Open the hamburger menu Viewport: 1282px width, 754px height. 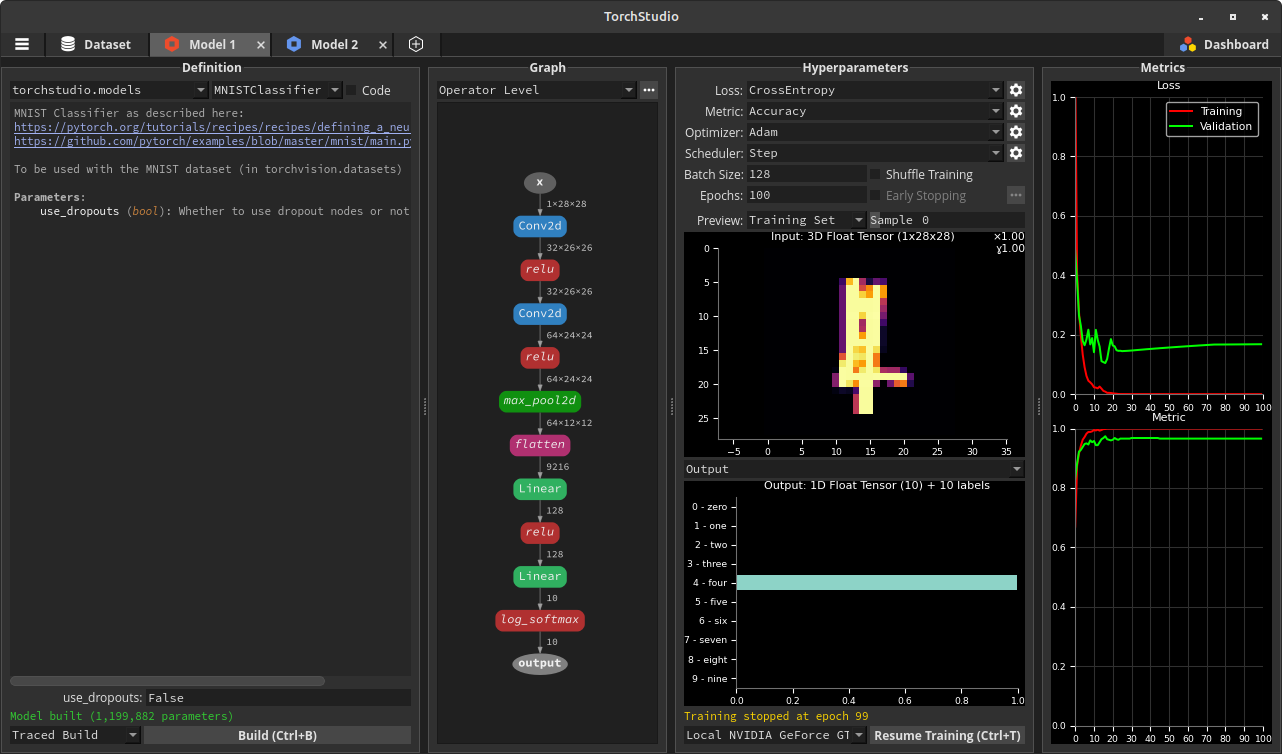pyautogui.click(x=22, y=44)
